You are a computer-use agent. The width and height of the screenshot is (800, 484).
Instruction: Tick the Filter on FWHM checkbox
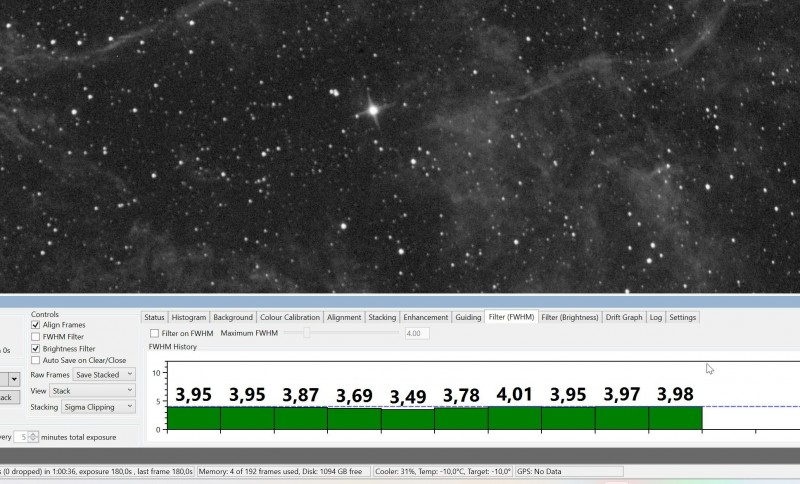click(154, 333)
